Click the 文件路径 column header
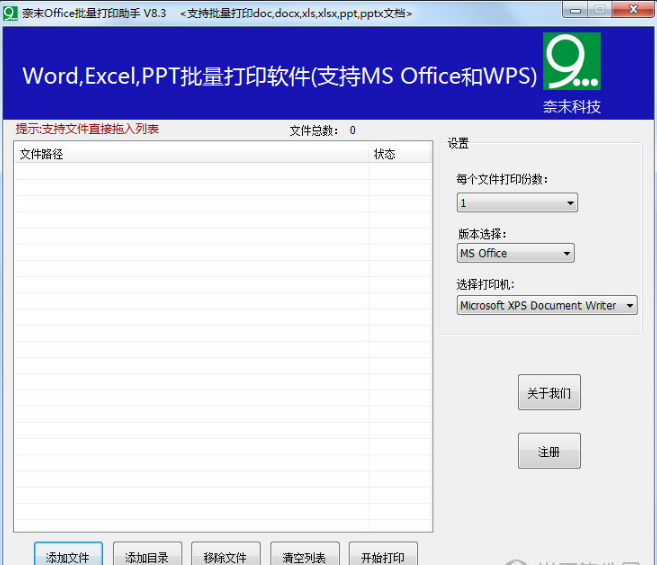This screenshot has width=657, height=565. pos(191,154)
